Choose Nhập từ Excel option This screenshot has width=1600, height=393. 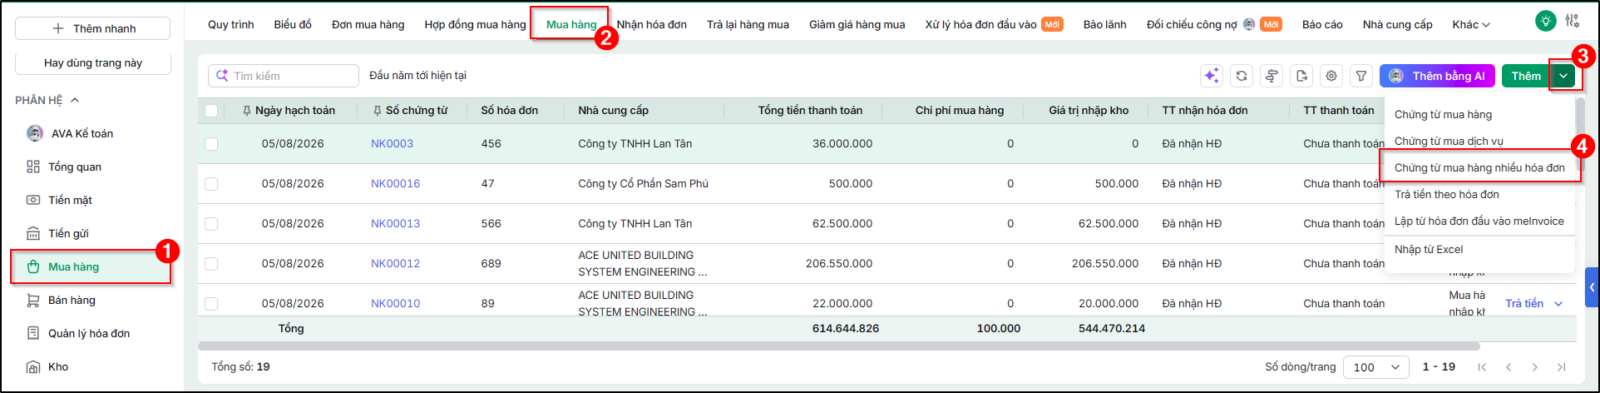point(1429,250)
